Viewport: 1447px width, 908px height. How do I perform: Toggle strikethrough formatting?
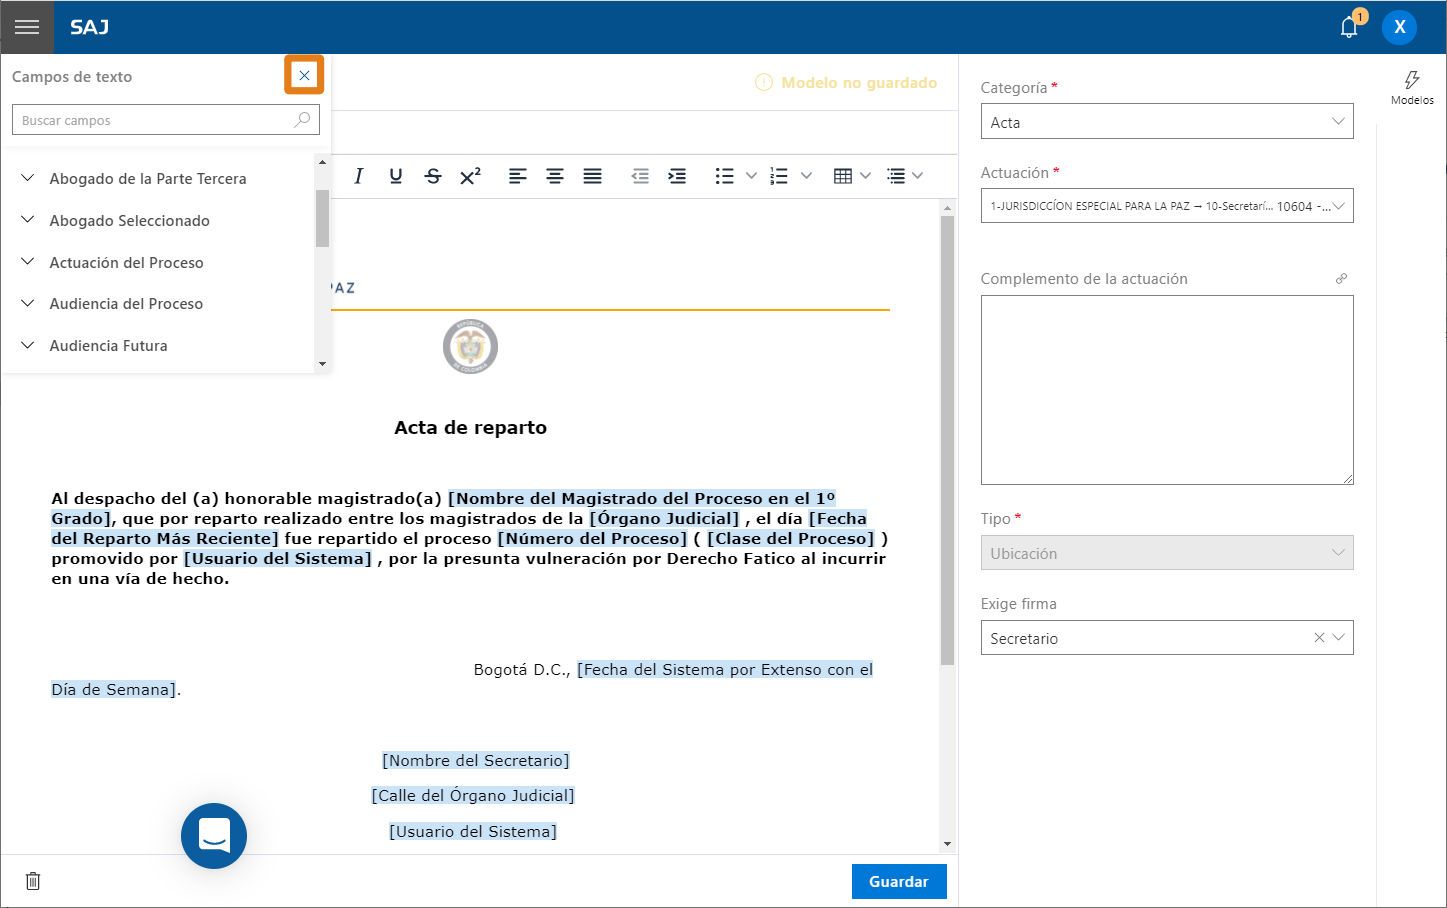point(433,176)
